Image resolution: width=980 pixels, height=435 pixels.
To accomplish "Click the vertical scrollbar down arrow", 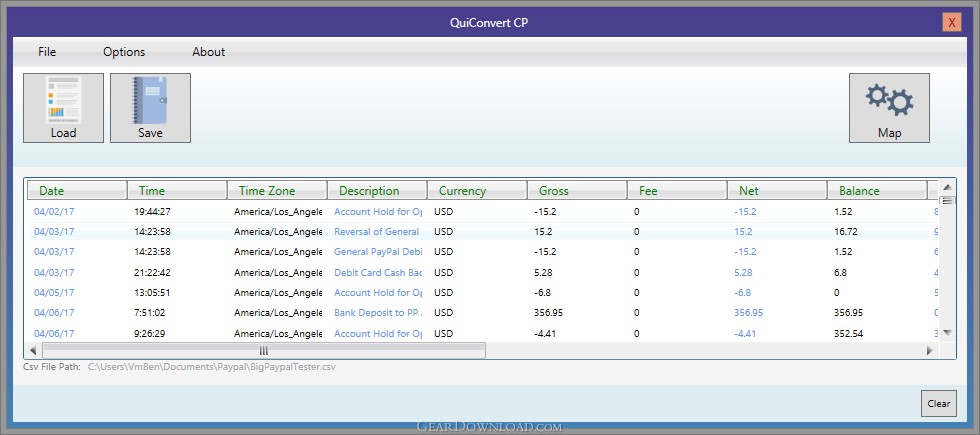I will tap(946, 332).
